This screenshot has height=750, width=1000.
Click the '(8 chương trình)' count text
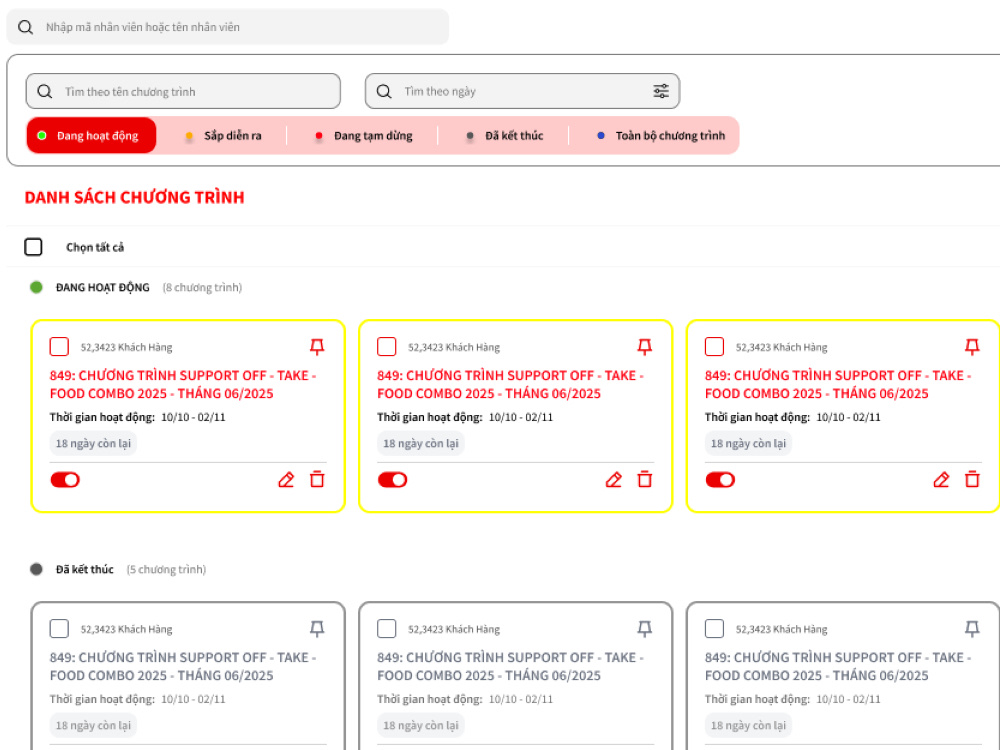[x=202, y=287]
